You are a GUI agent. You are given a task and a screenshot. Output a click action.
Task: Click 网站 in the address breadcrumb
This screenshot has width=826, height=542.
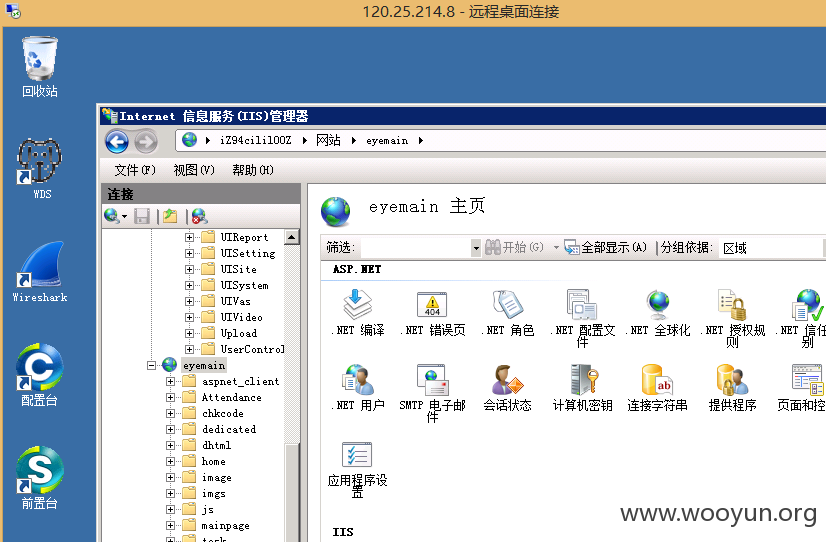tap(328, 141)
